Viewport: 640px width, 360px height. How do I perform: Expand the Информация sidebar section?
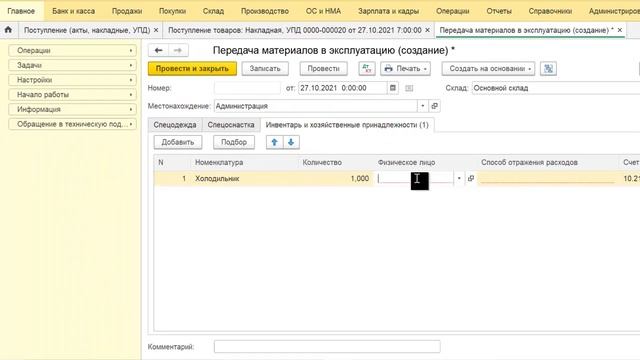[x=73, y=109]
